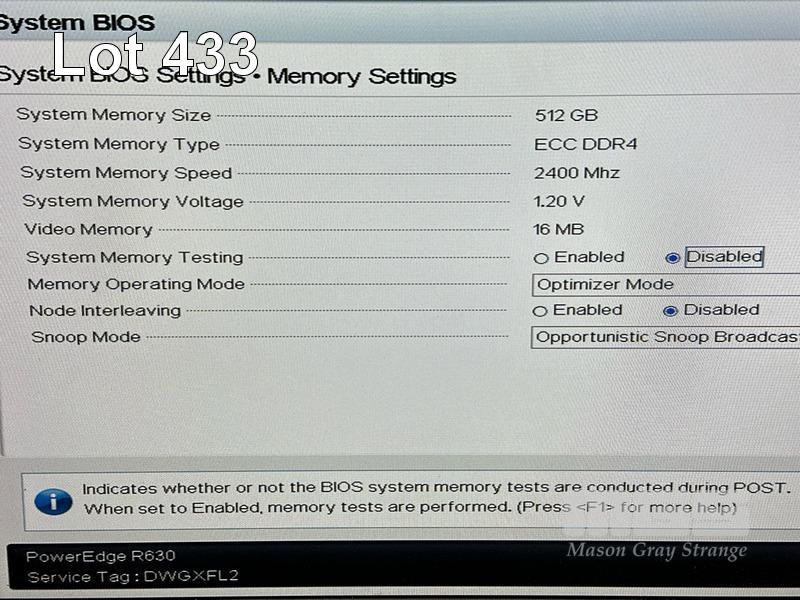Enable System Memory Testing radio button
The width and height of the screenshot is (800, 600).
(x=541, y=258)
